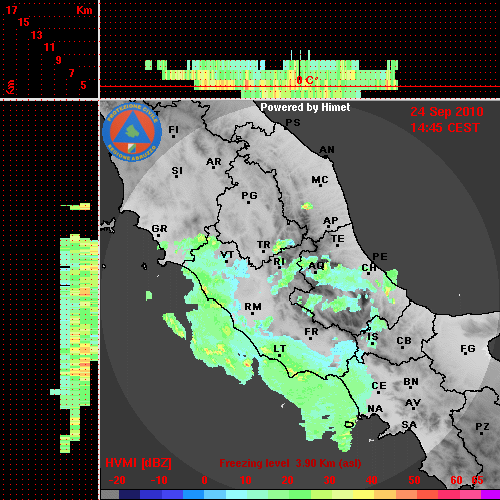Screen dimensions: 500x500
Task: Click the PE city label
Action: pos(380,256)
